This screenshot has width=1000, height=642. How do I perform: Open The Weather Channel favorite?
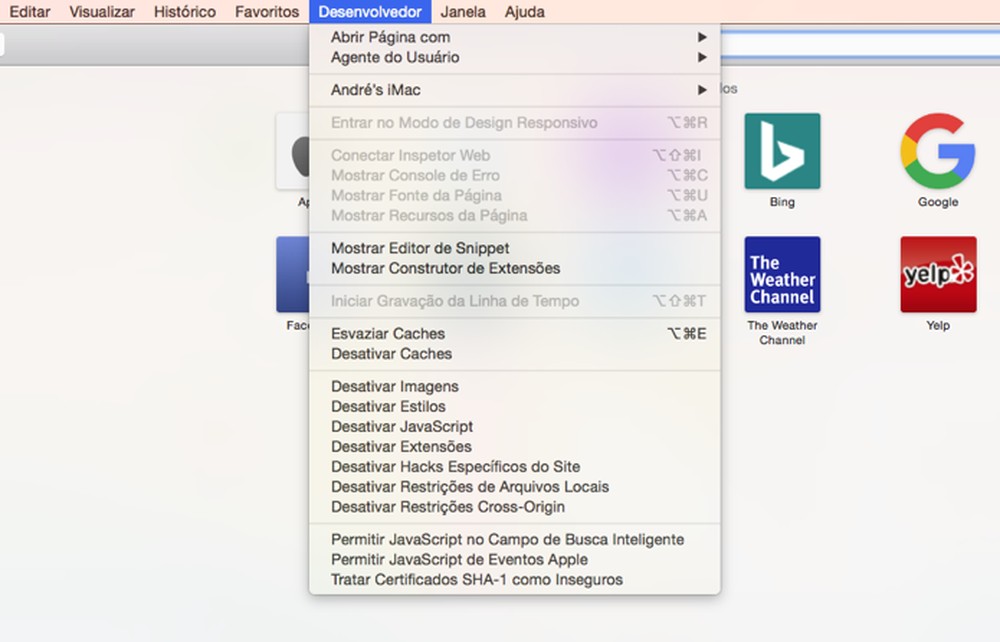782,275
